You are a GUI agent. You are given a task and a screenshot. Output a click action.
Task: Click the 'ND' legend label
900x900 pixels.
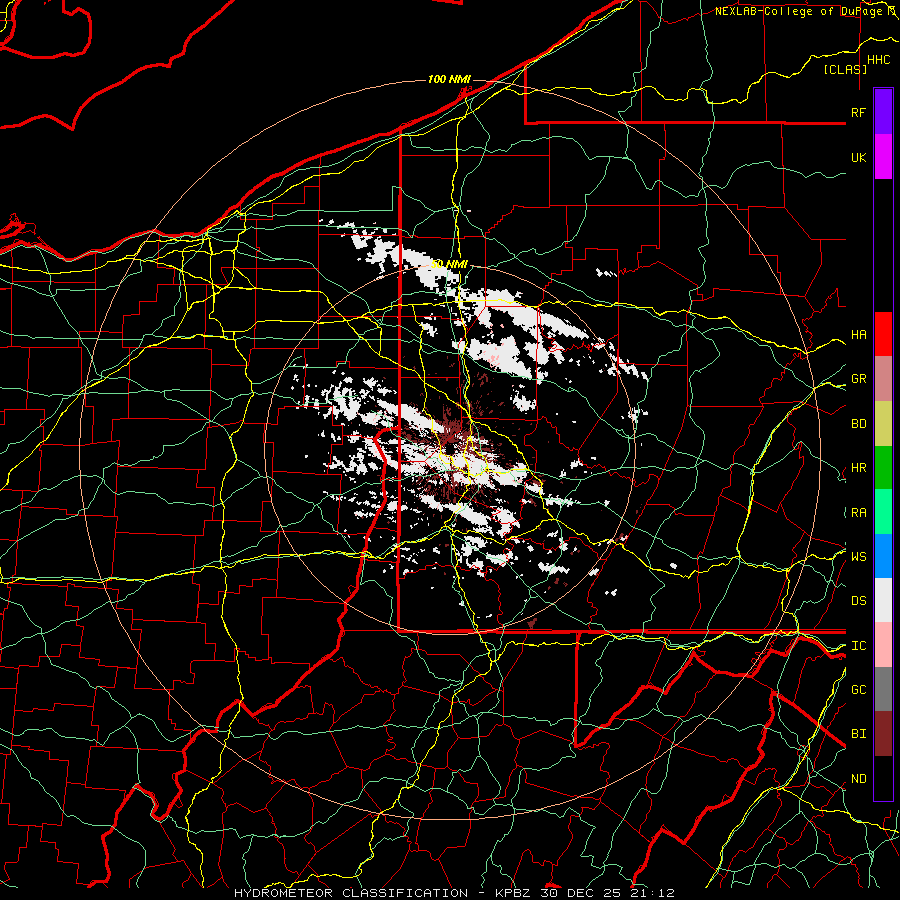coord(858,779)
